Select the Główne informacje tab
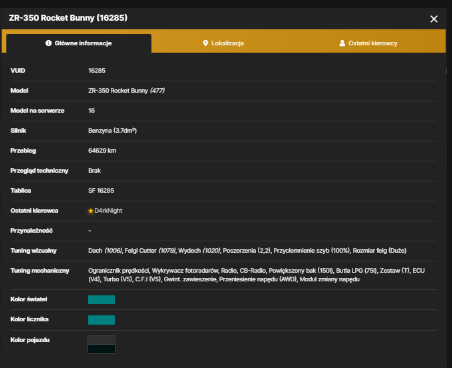 (79, 43)
